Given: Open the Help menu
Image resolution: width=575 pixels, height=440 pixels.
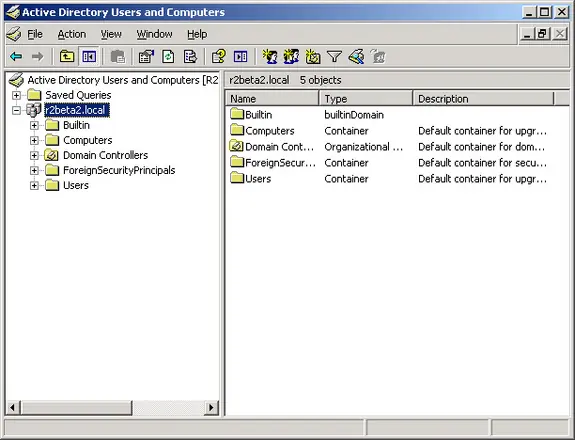Looking at the screenshot, I should 197,34.
